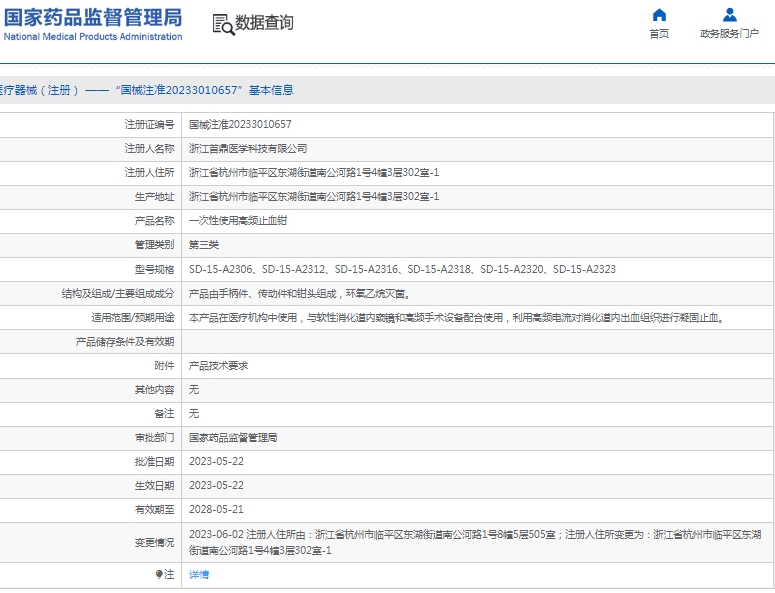Click the 适用范围/预期用途 label
The image size is (775, 593).
point(133,318)
